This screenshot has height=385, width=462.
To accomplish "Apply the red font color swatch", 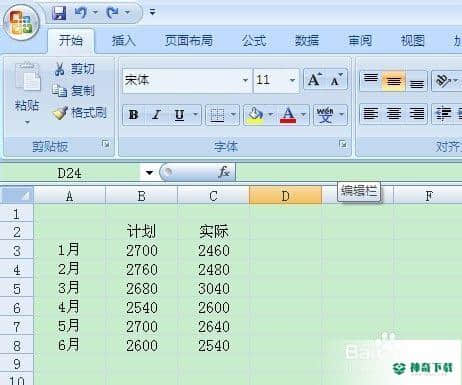I will coord(288,115).
